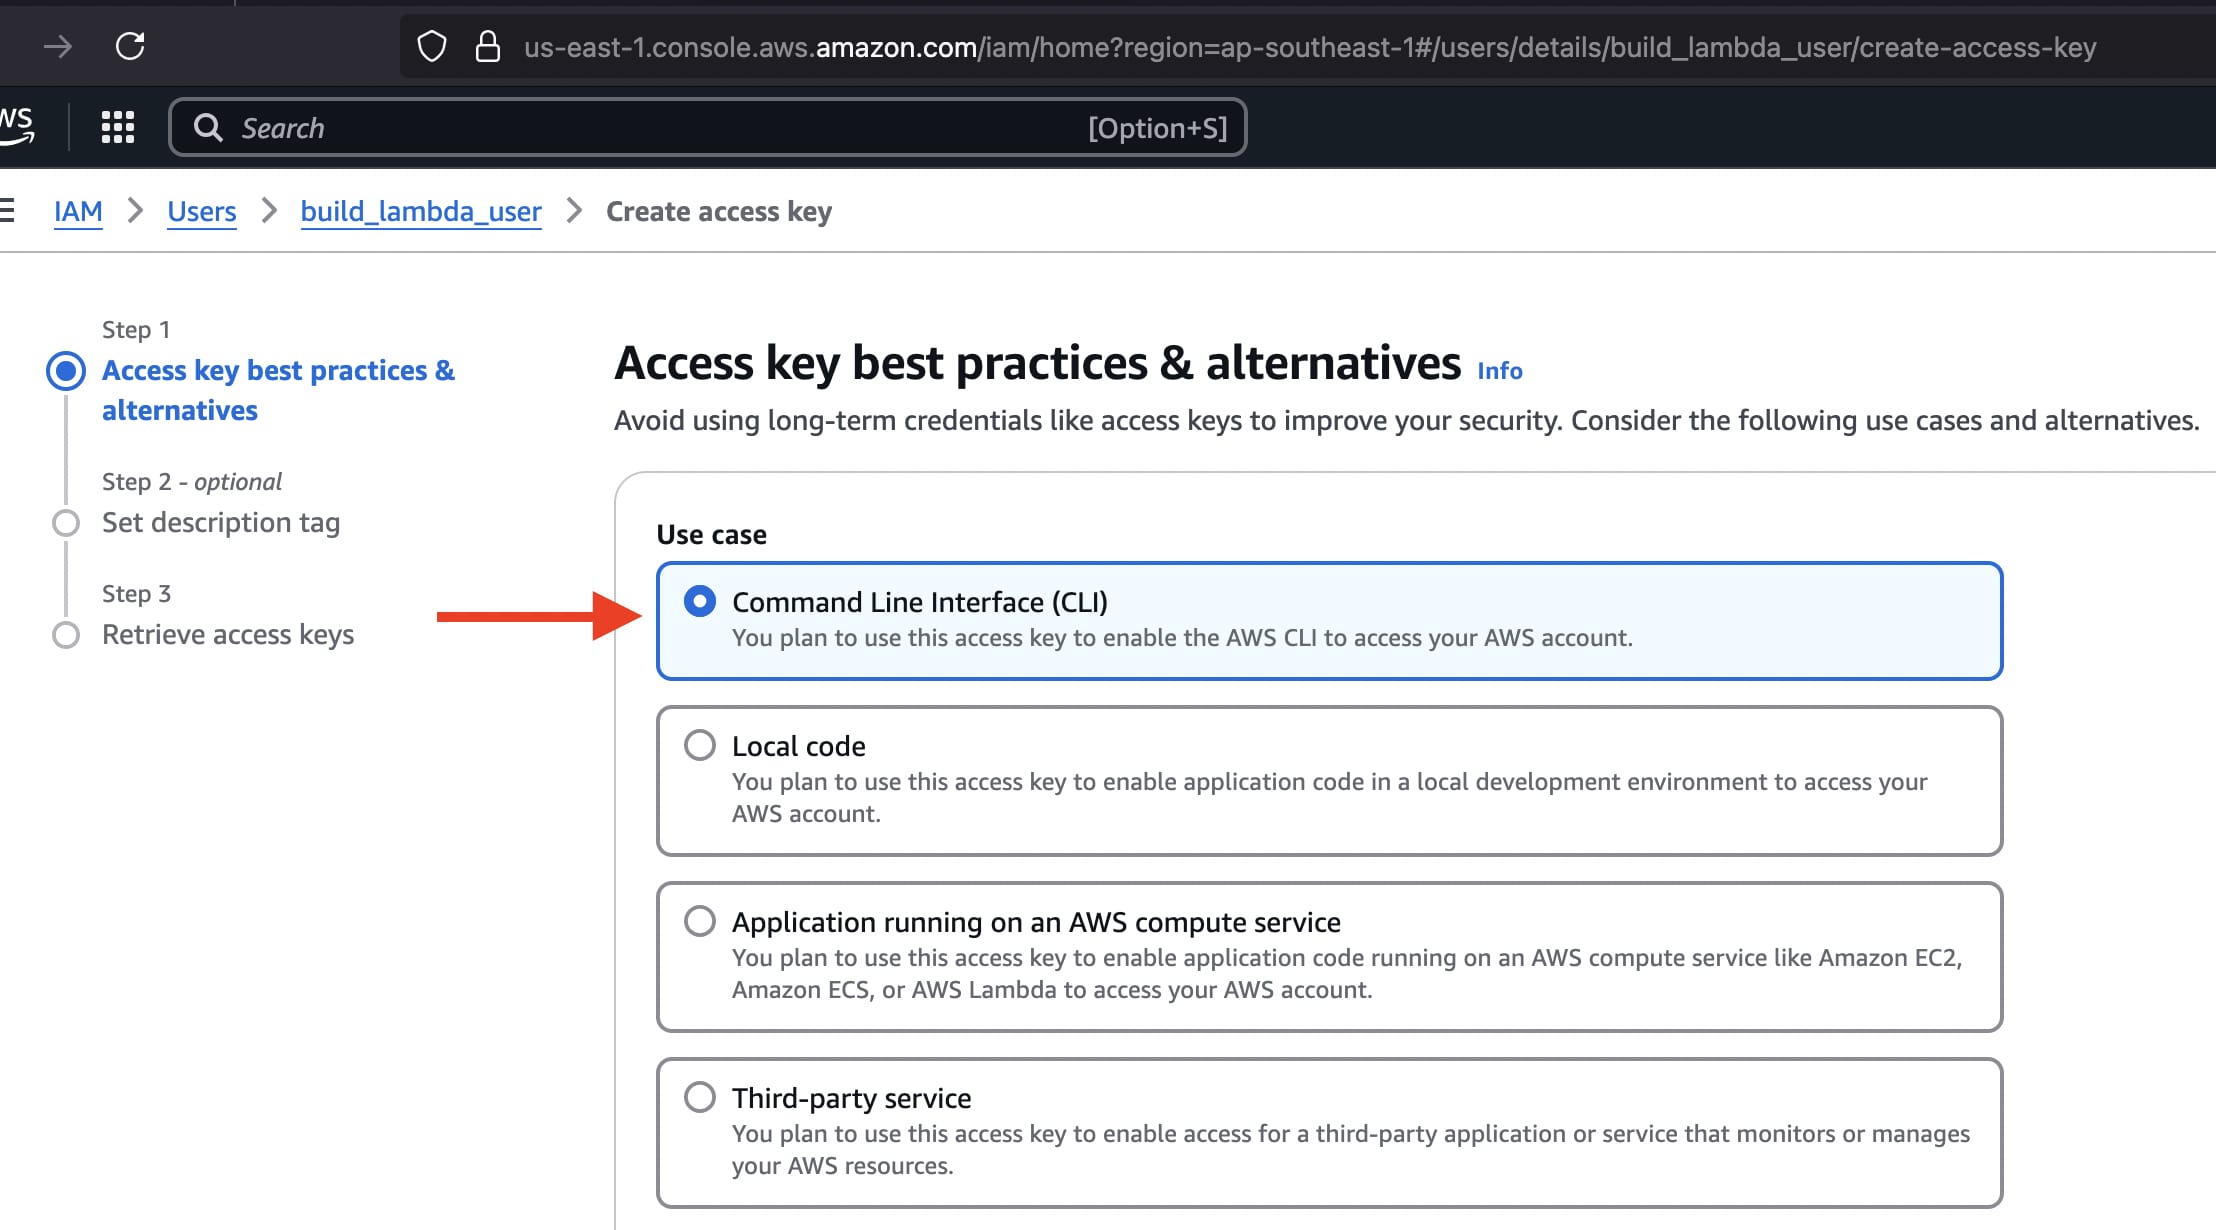Reload the page with refresh icon
This screenshot has width=2216, height=1230.
pyautogui.click(x=131, y=46)
